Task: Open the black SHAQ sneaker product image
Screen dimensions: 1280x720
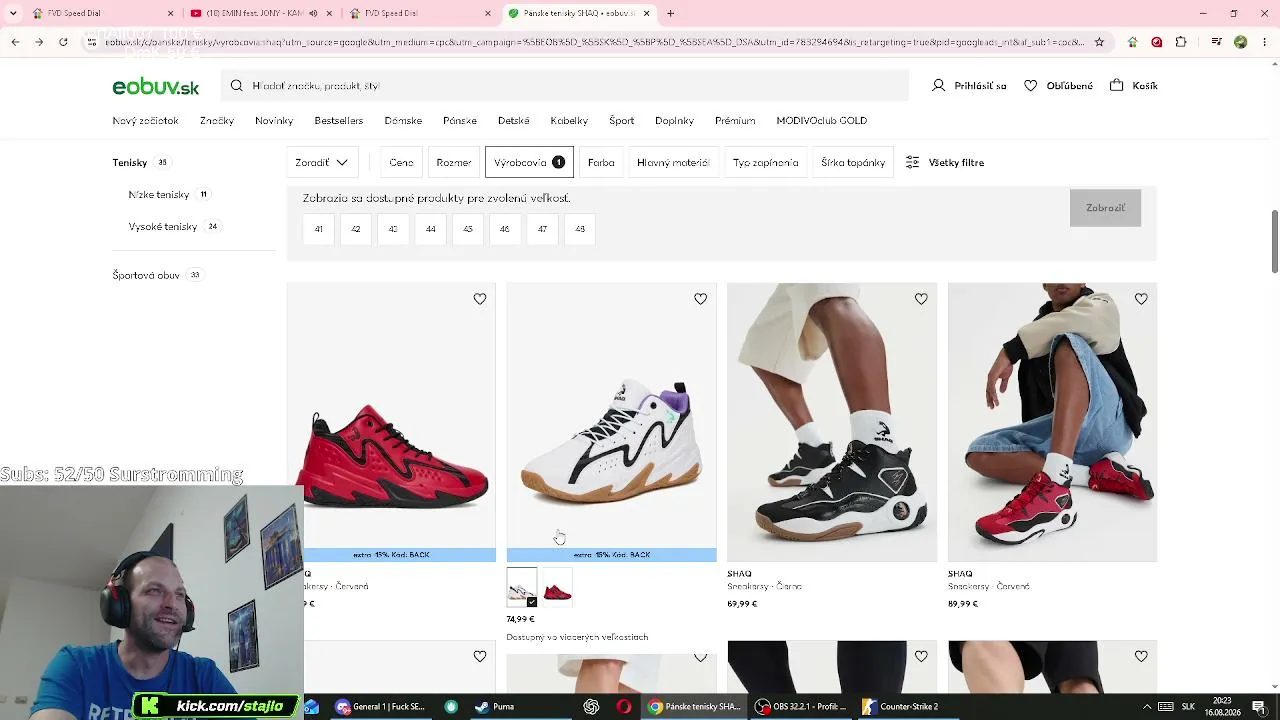Action: click(832, 422)
